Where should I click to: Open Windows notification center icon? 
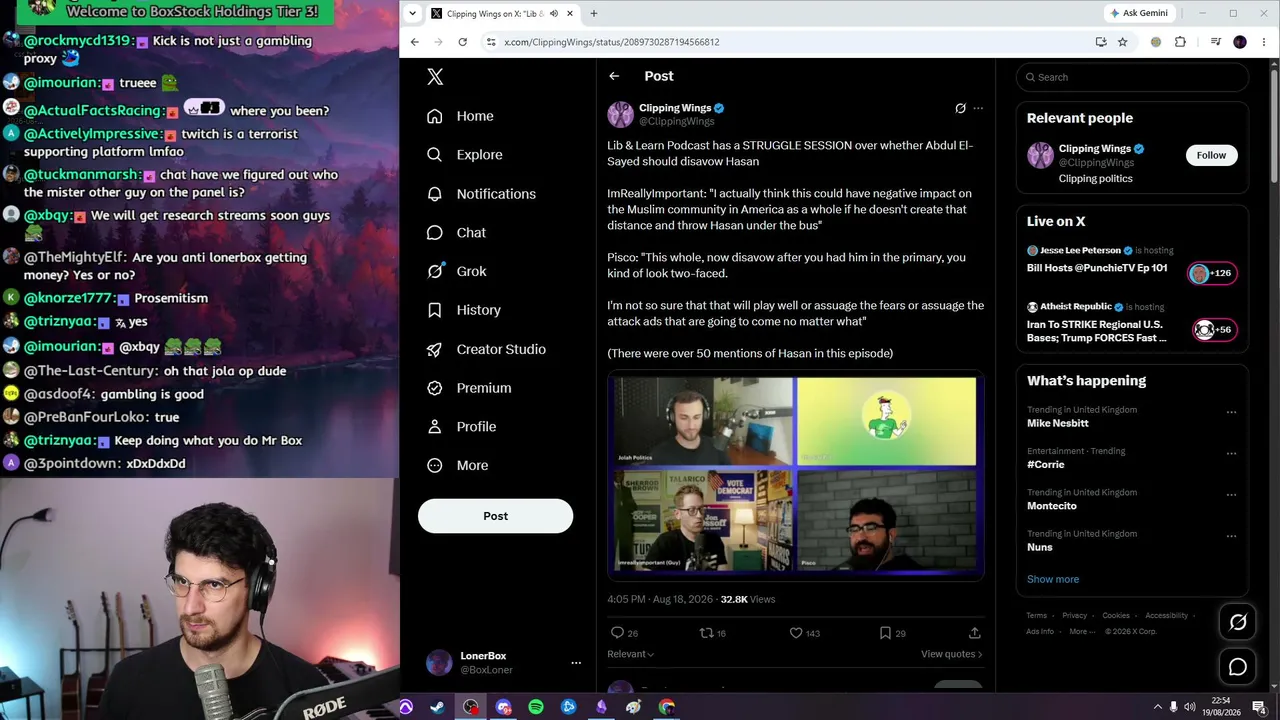click(x=1259, y=707)
